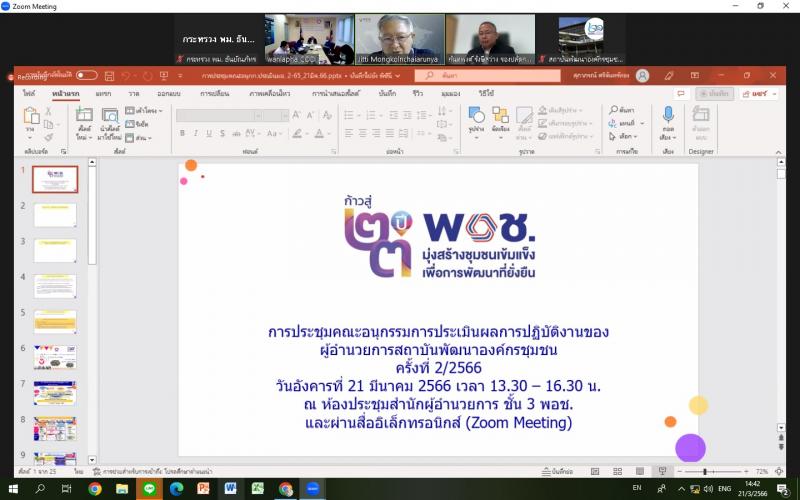This screenshot has height=500, width=800.
Task: Open the Replace dropdown arrow
Action: coord(642,123)
